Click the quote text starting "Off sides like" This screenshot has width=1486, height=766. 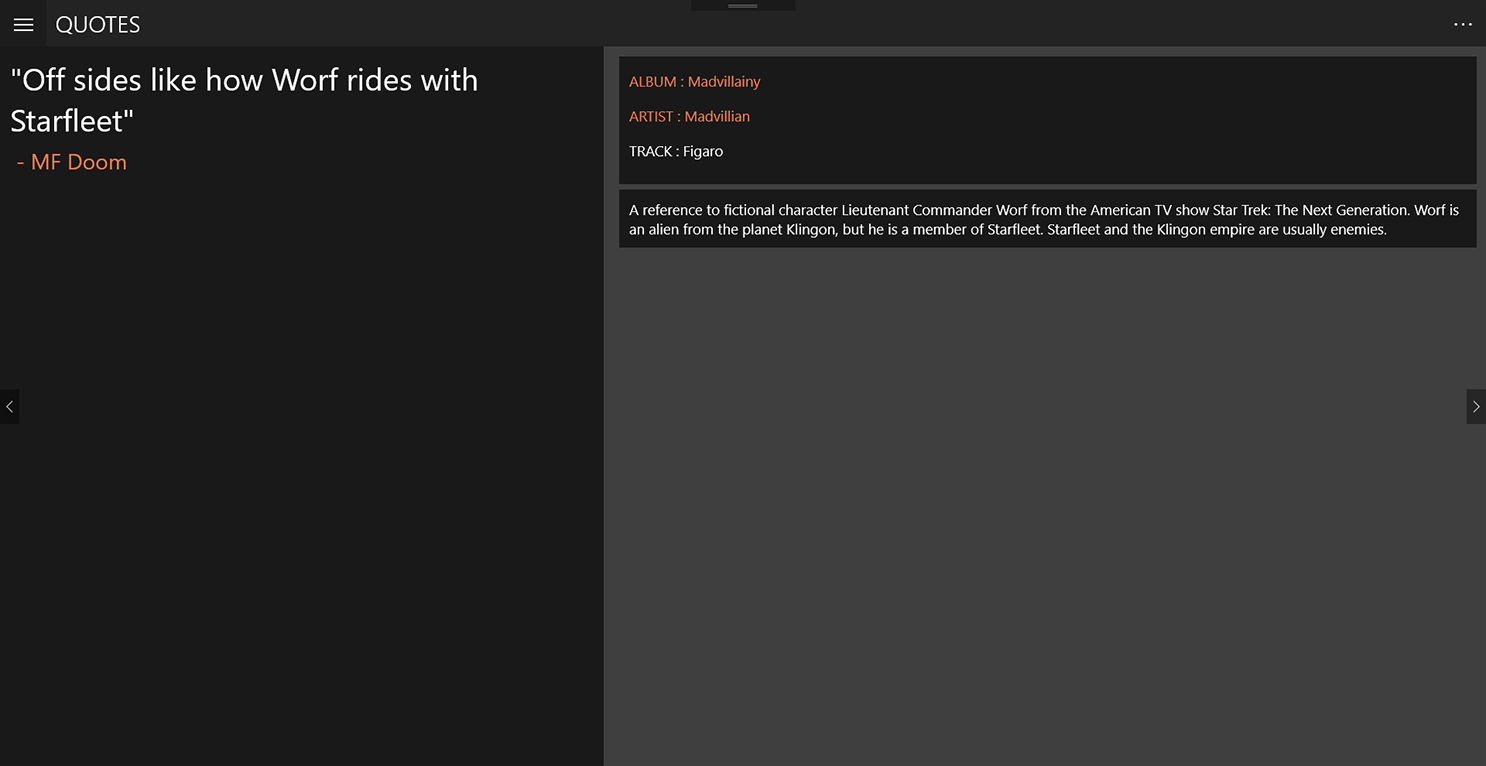244,100
